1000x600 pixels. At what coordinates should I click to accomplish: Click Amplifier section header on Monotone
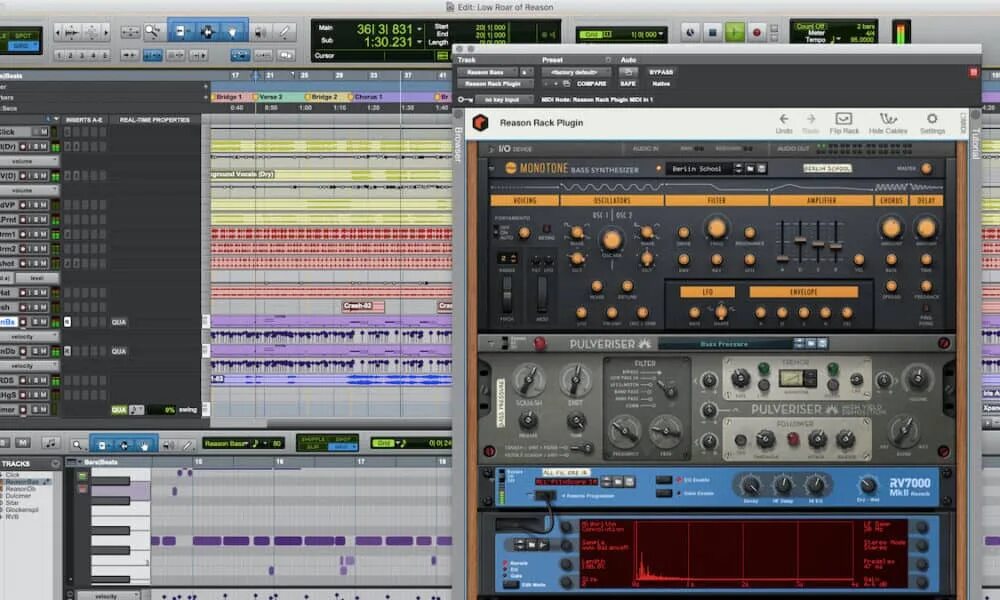pyautogui.click(x=821, y=200)
